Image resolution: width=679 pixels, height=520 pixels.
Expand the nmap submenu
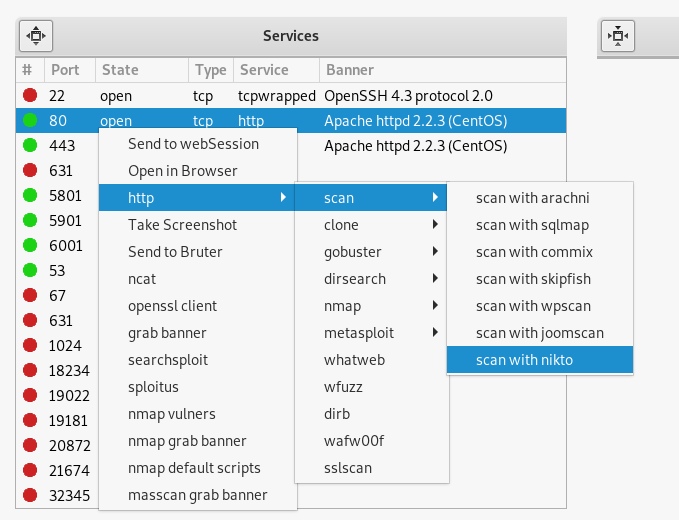click(x=368, y=306)
